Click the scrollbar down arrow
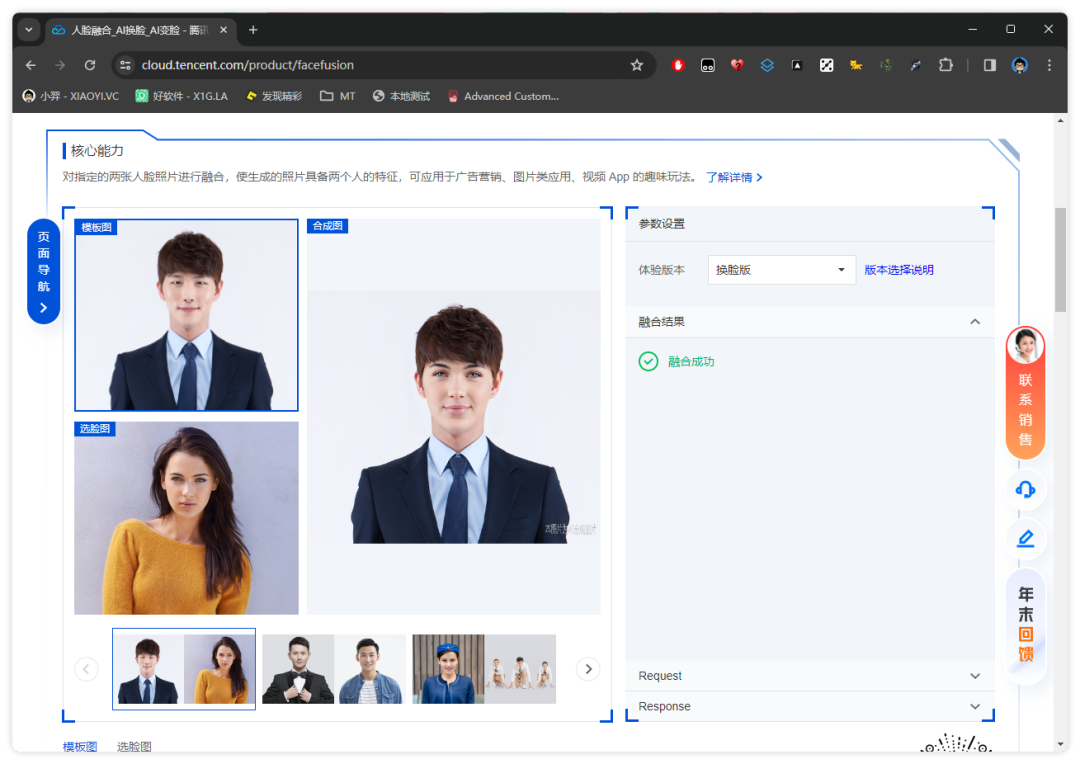The image size is (1080, 764). pyautogui.click(x=1060, y=745)
